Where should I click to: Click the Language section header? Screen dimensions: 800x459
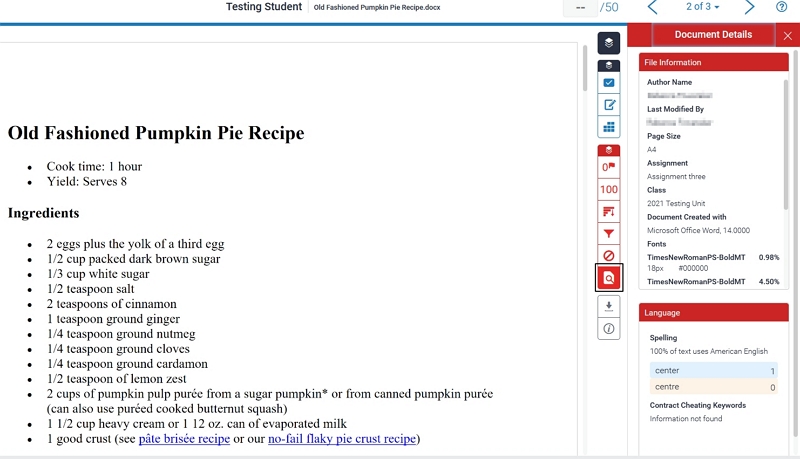[714, 313]
